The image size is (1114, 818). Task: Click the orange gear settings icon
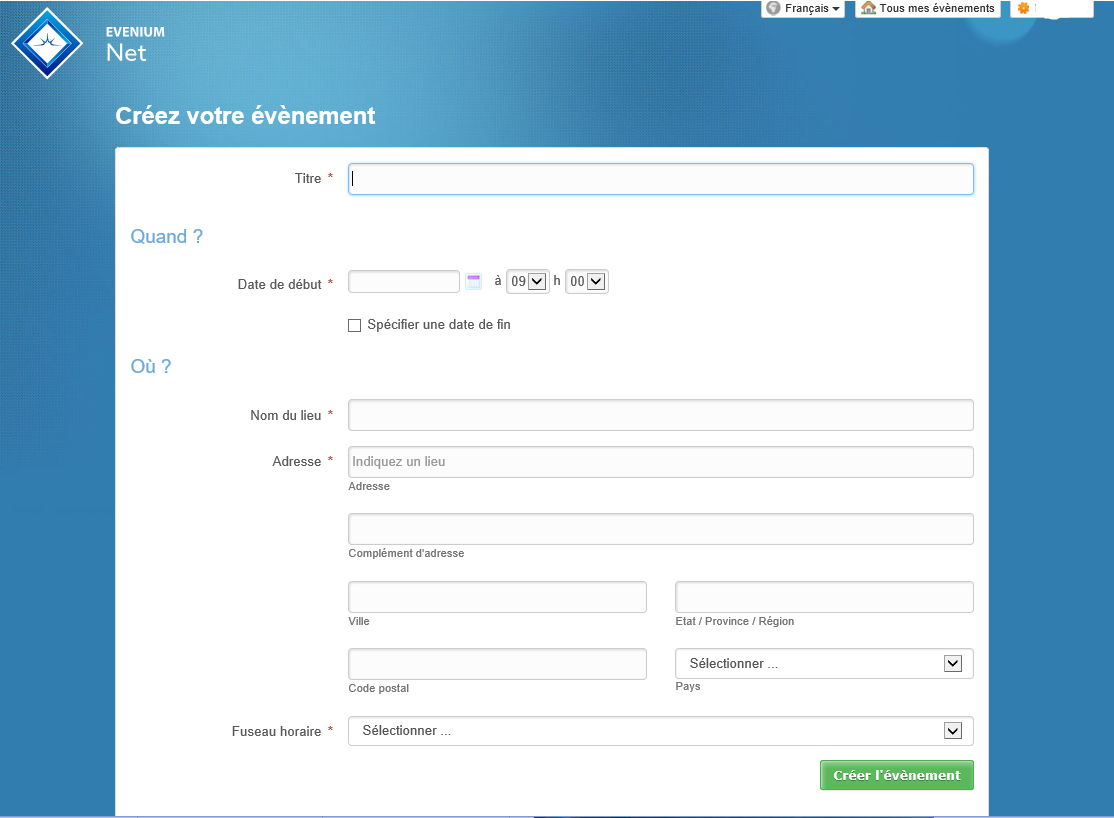[1023, 8]
